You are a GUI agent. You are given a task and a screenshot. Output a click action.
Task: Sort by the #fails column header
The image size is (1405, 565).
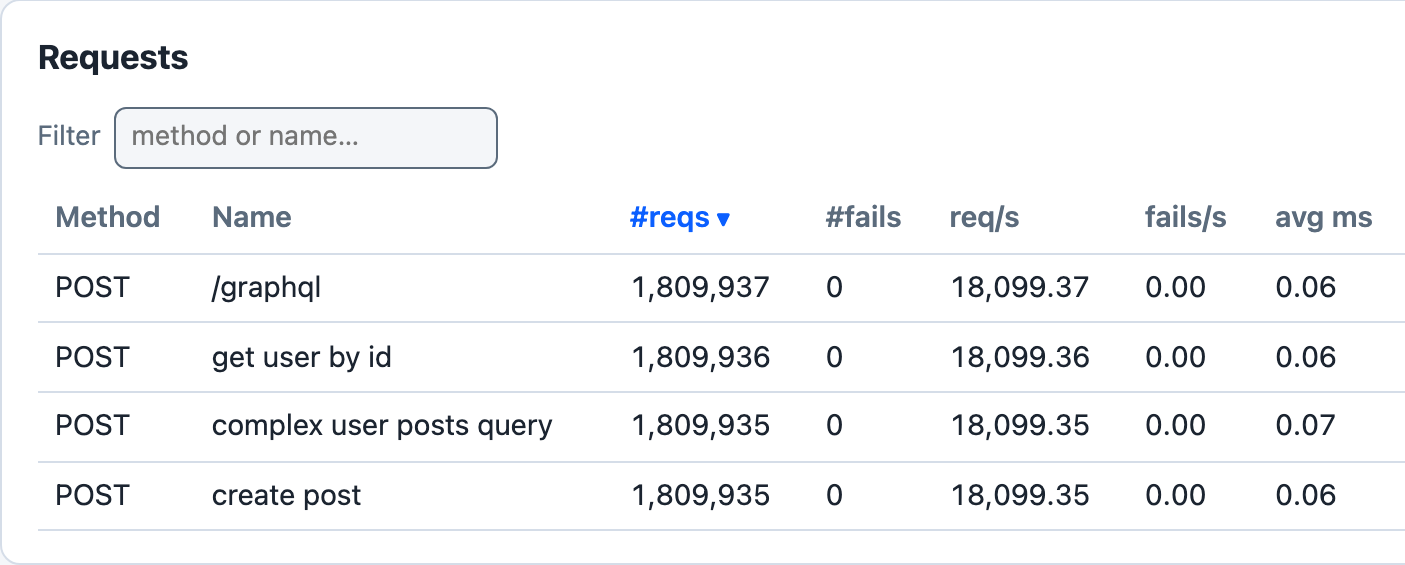[x=863, y=218]
